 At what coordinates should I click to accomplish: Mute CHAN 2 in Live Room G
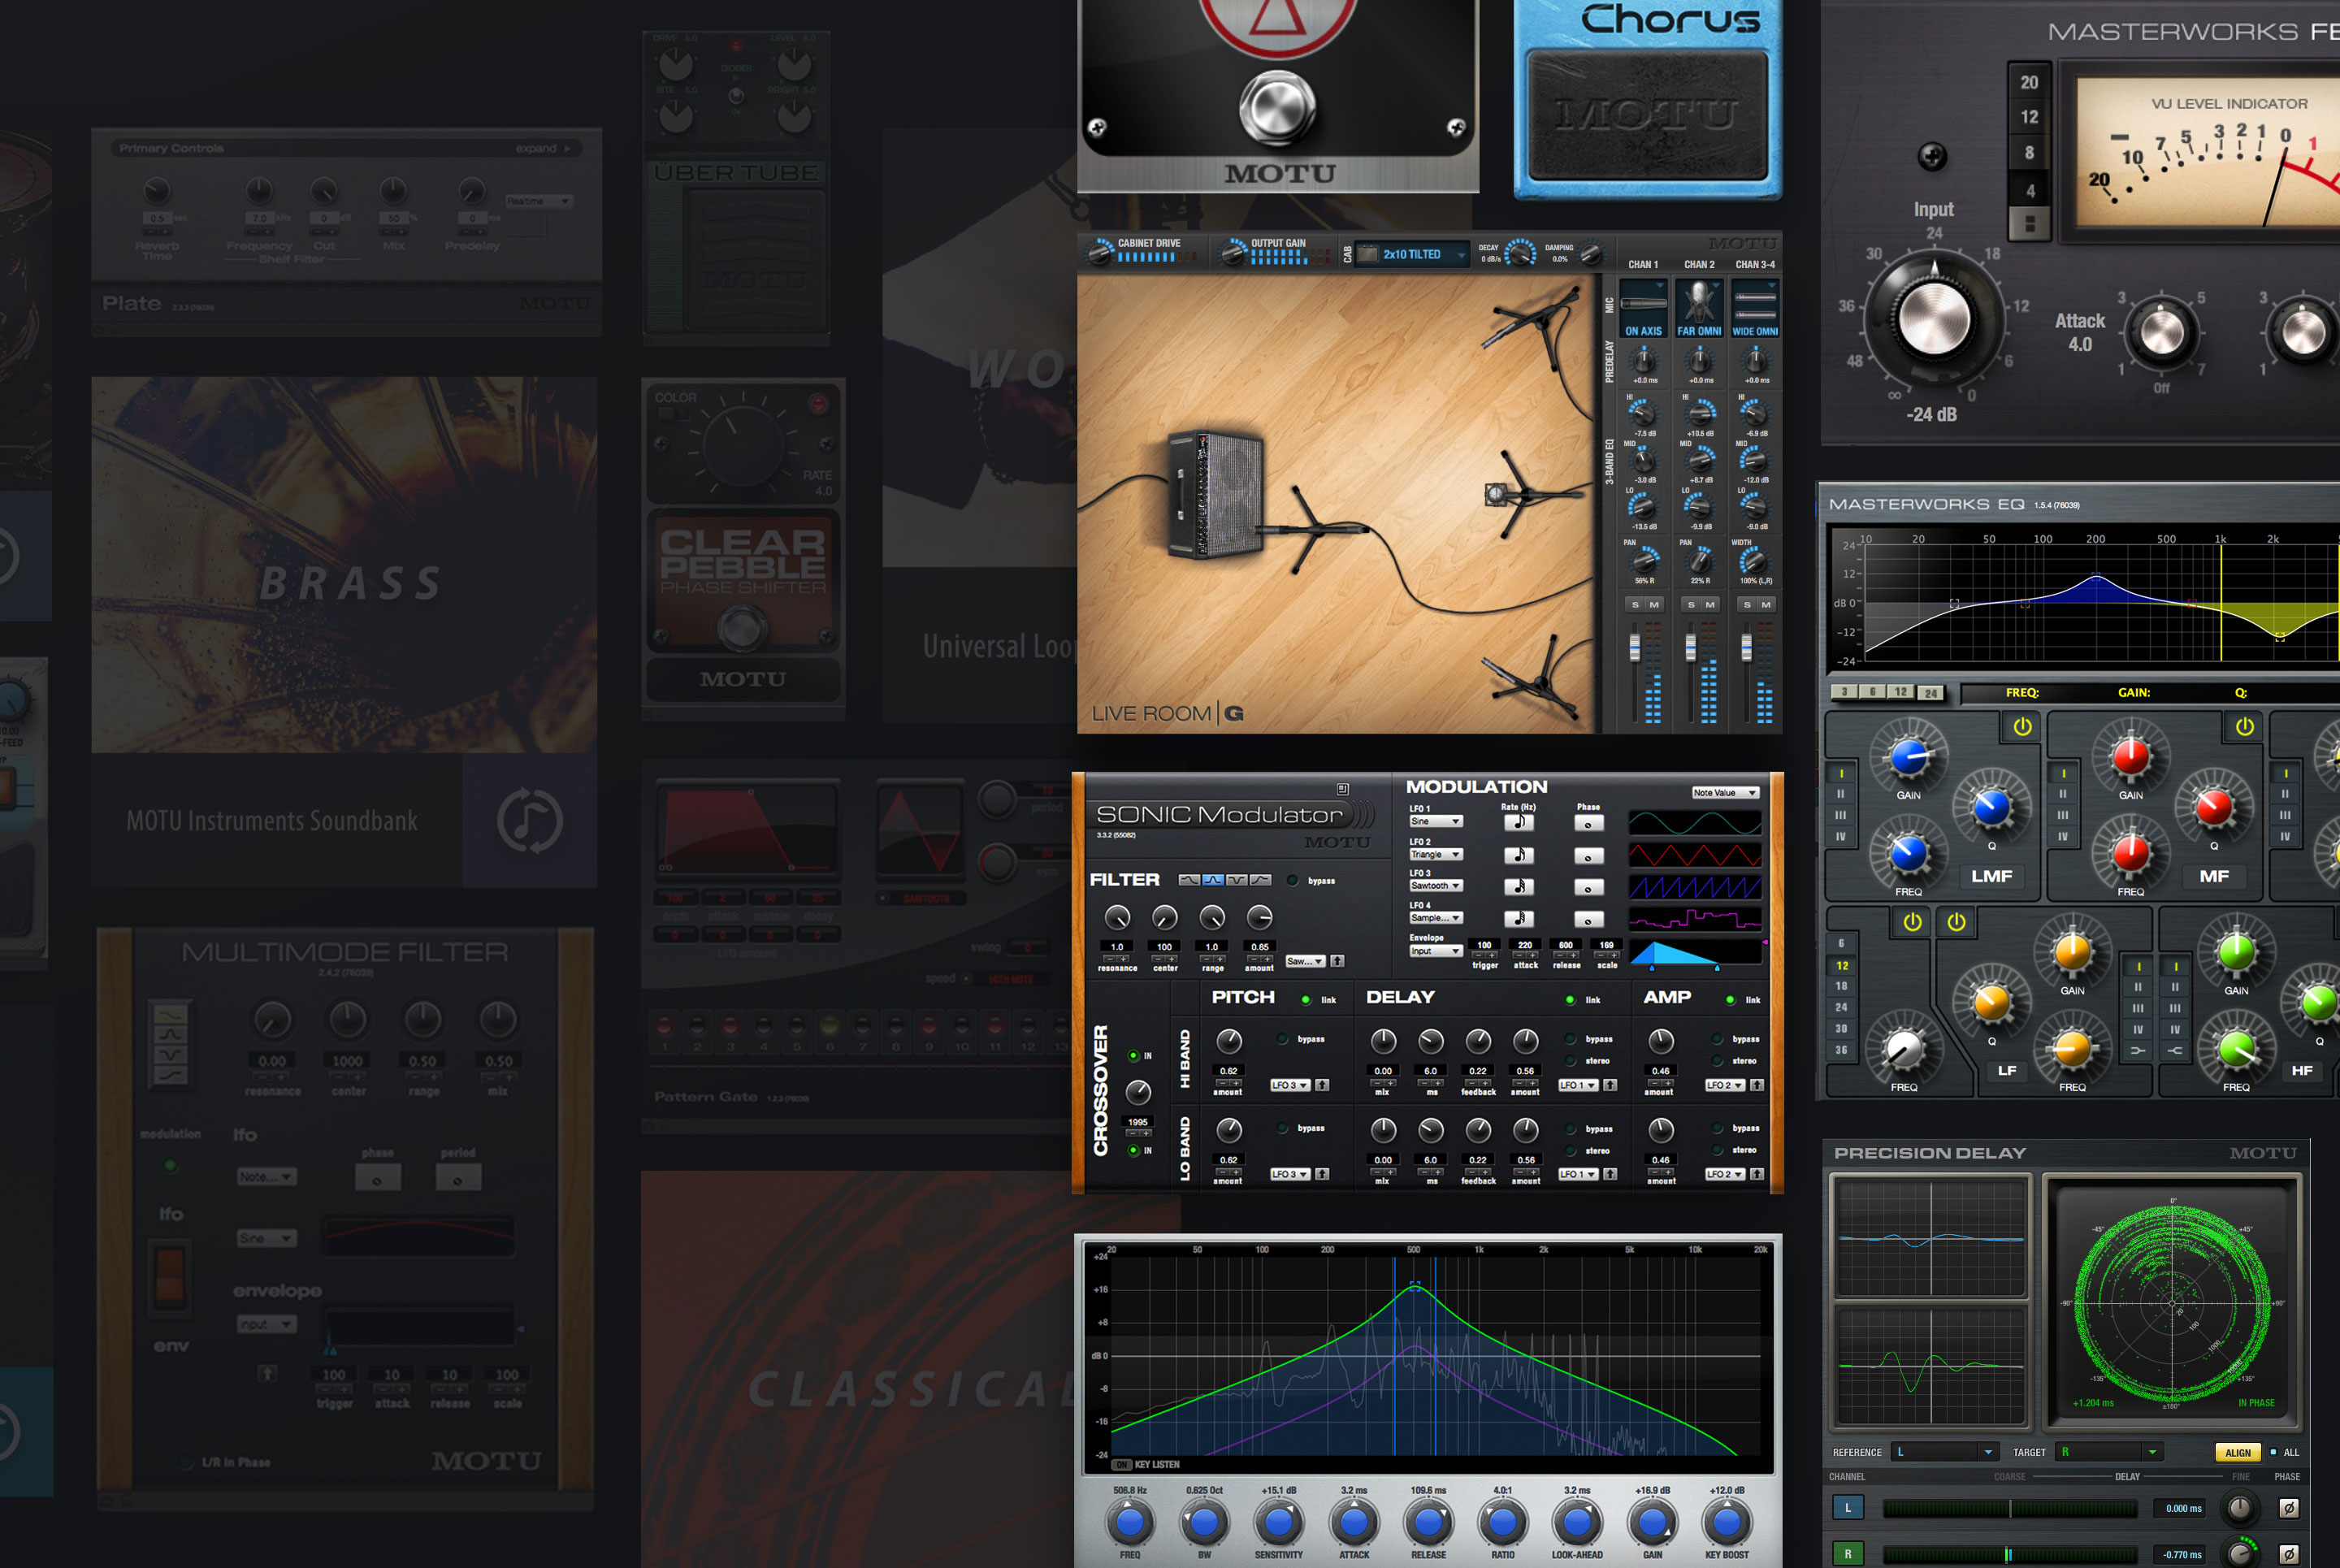coord(1710,605)
